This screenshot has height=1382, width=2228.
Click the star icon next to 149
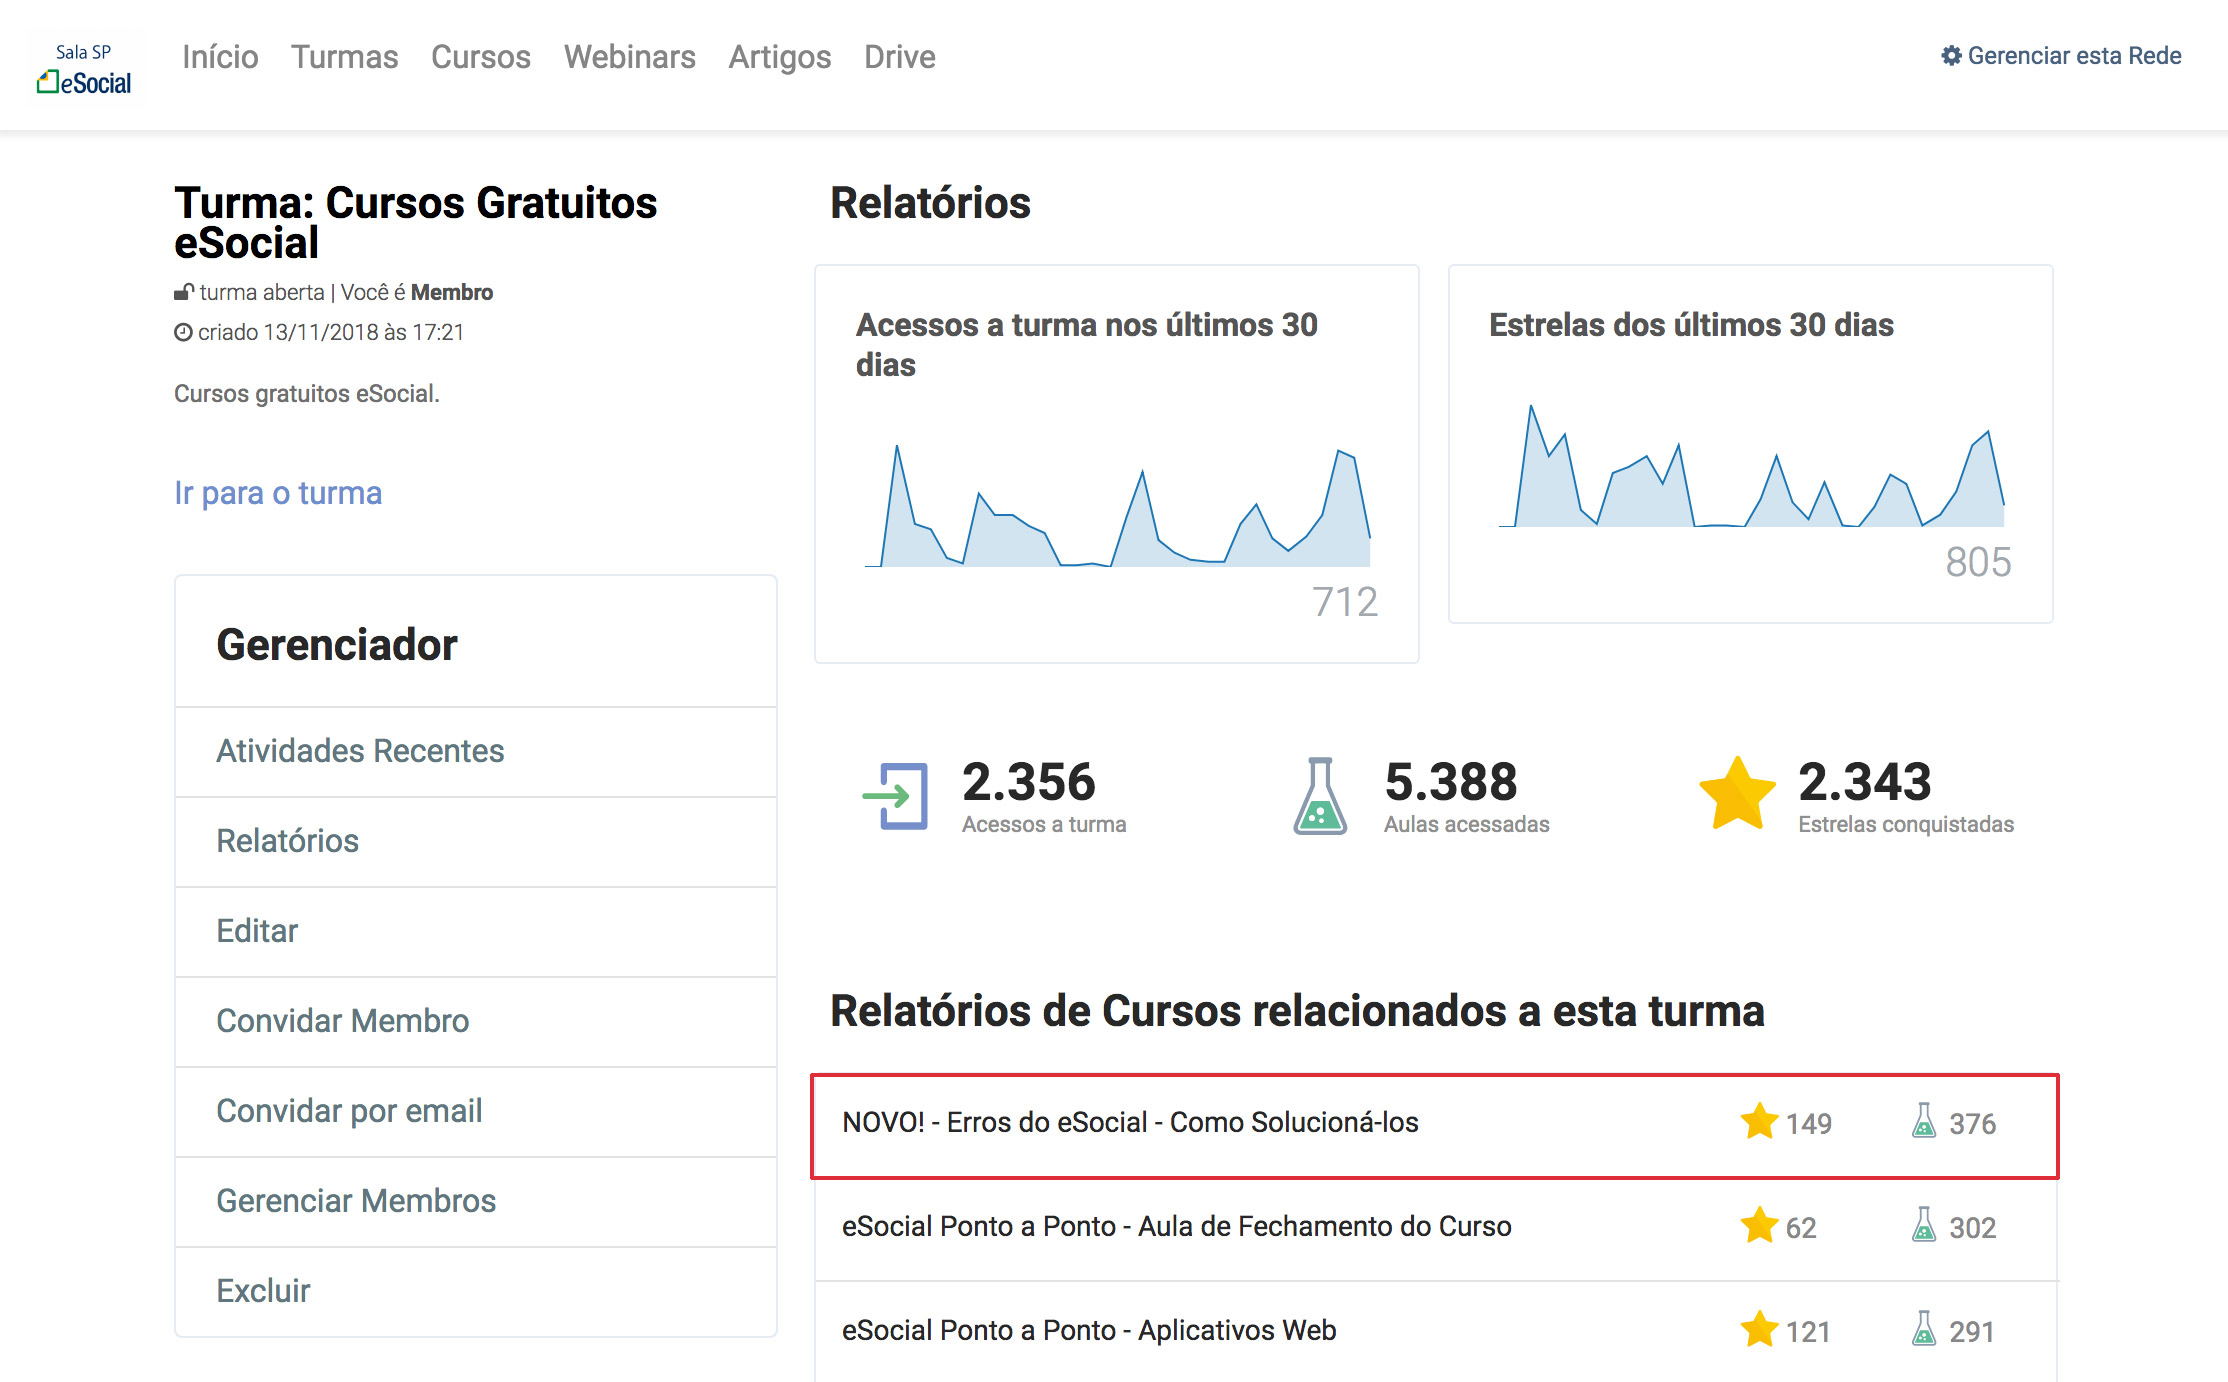click(x=1759, y=1122)
